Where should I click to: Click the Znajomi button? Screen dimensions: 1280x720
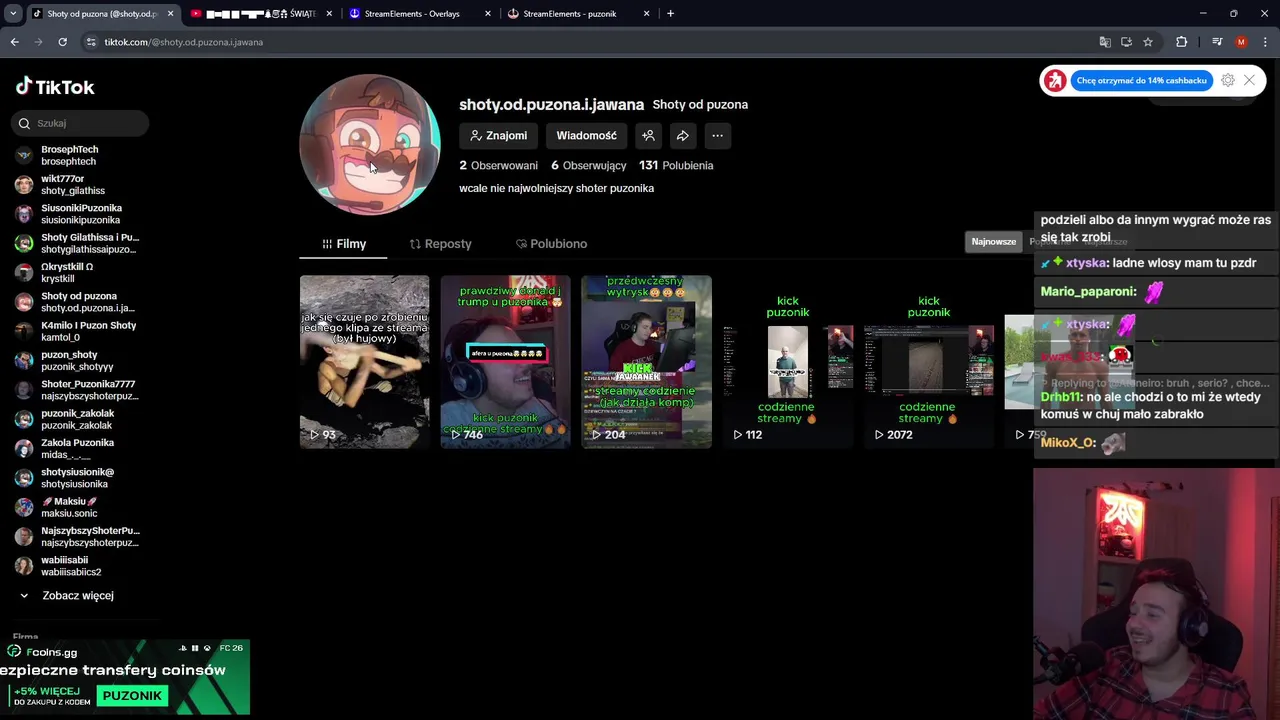point(499,136)
